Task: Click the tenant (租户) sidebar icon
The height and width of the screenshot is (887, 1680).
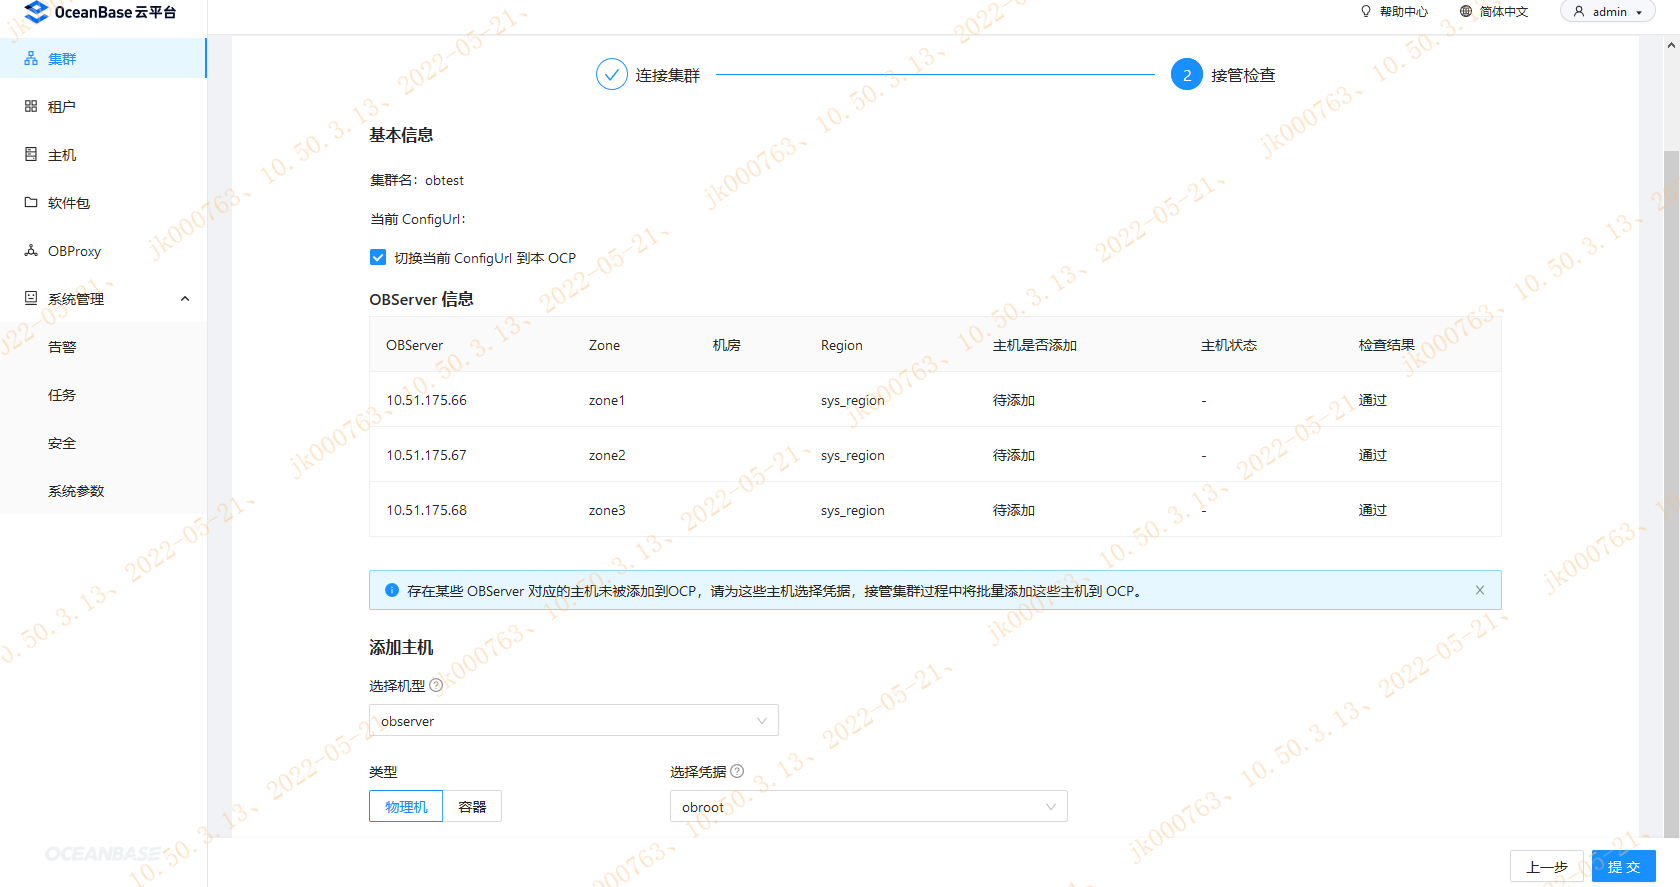Action: tap(31, 106)
